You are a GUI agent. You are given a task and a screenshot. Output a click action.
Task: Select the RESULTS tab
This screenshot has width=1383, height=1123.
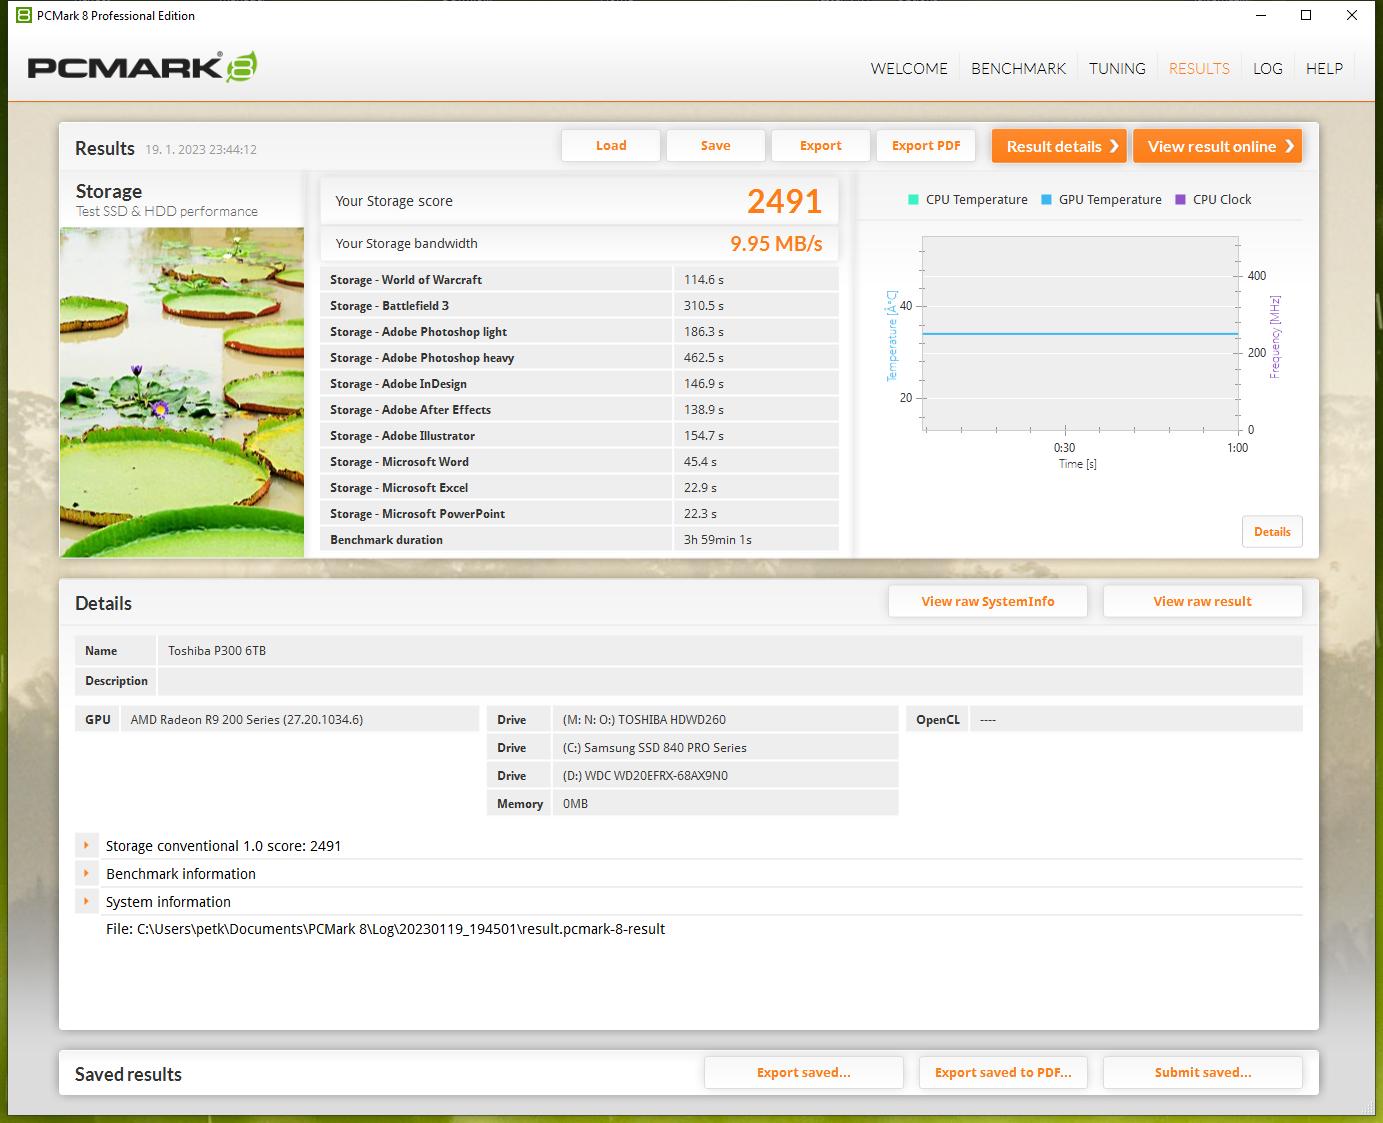[x=1199, y=68]
